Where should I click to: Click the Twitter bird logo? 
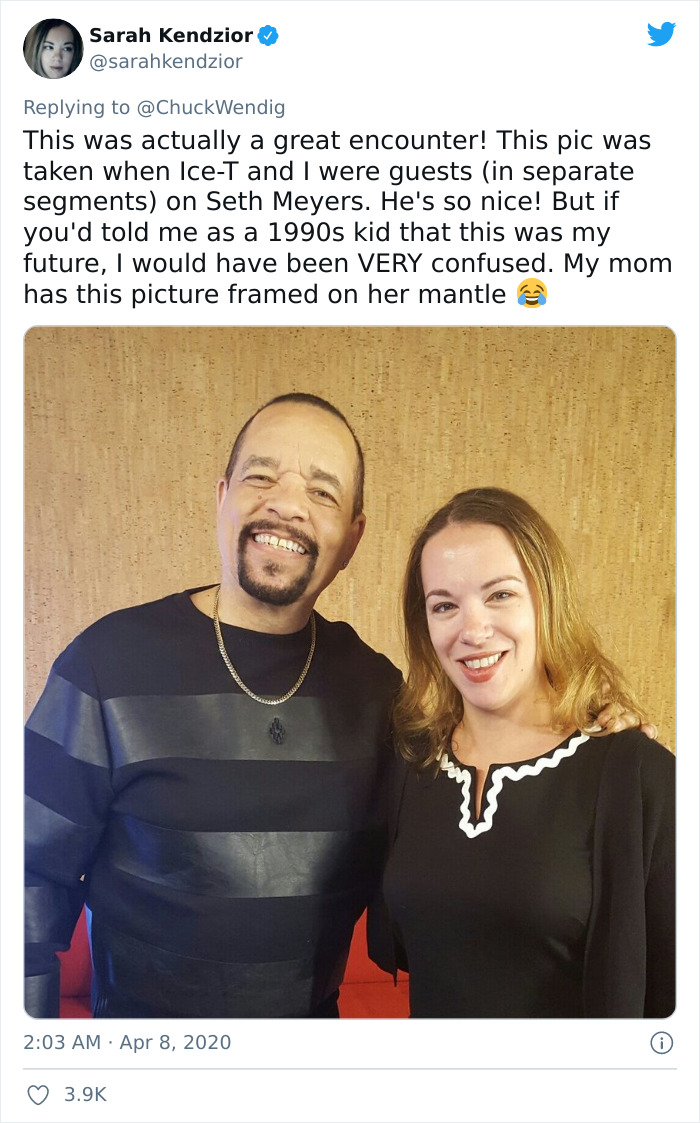663,36
